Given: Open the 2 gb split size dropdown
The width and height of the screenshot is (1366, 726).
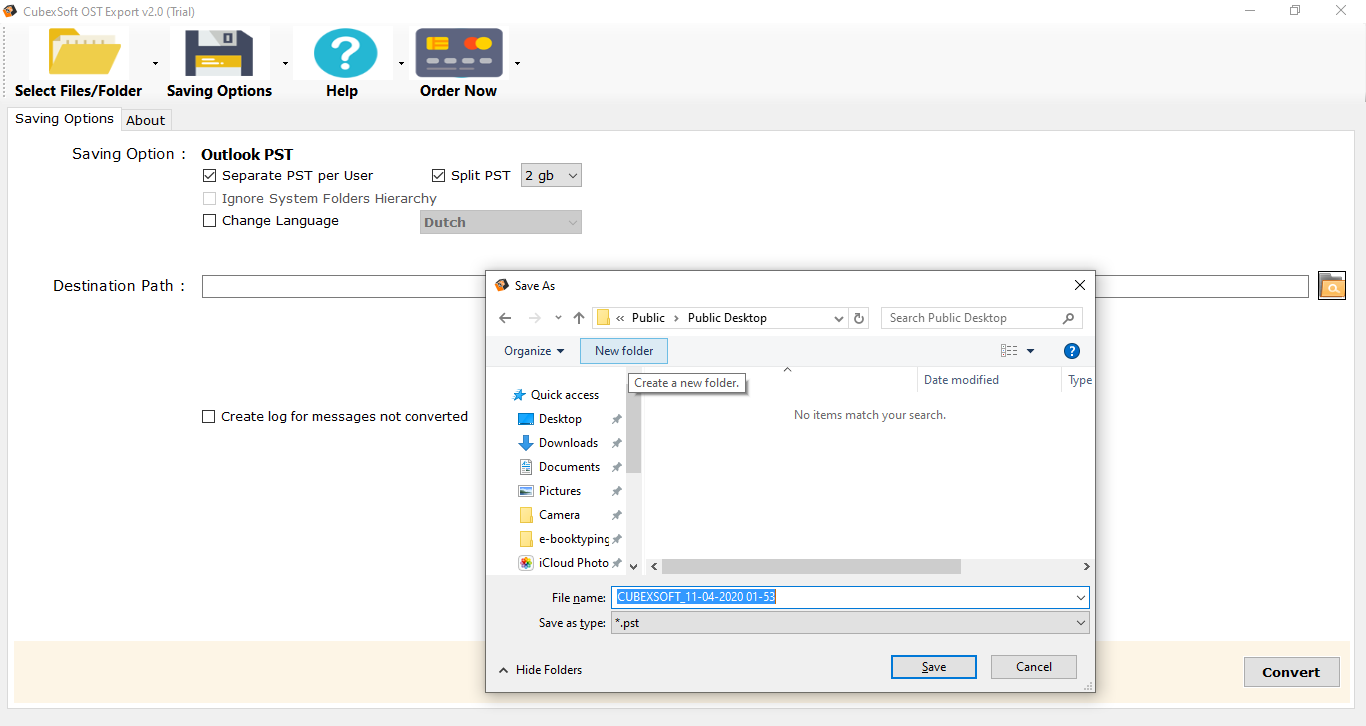Looking at the screenshot, I should 551,176.
